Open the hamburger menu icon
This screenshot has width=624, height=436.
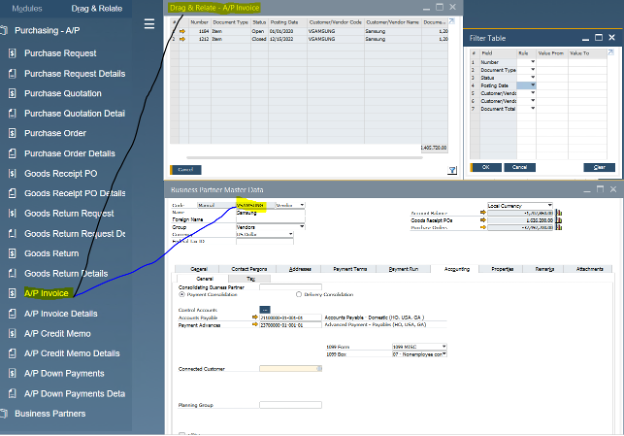pyautogui.click(x=149, y=24)
